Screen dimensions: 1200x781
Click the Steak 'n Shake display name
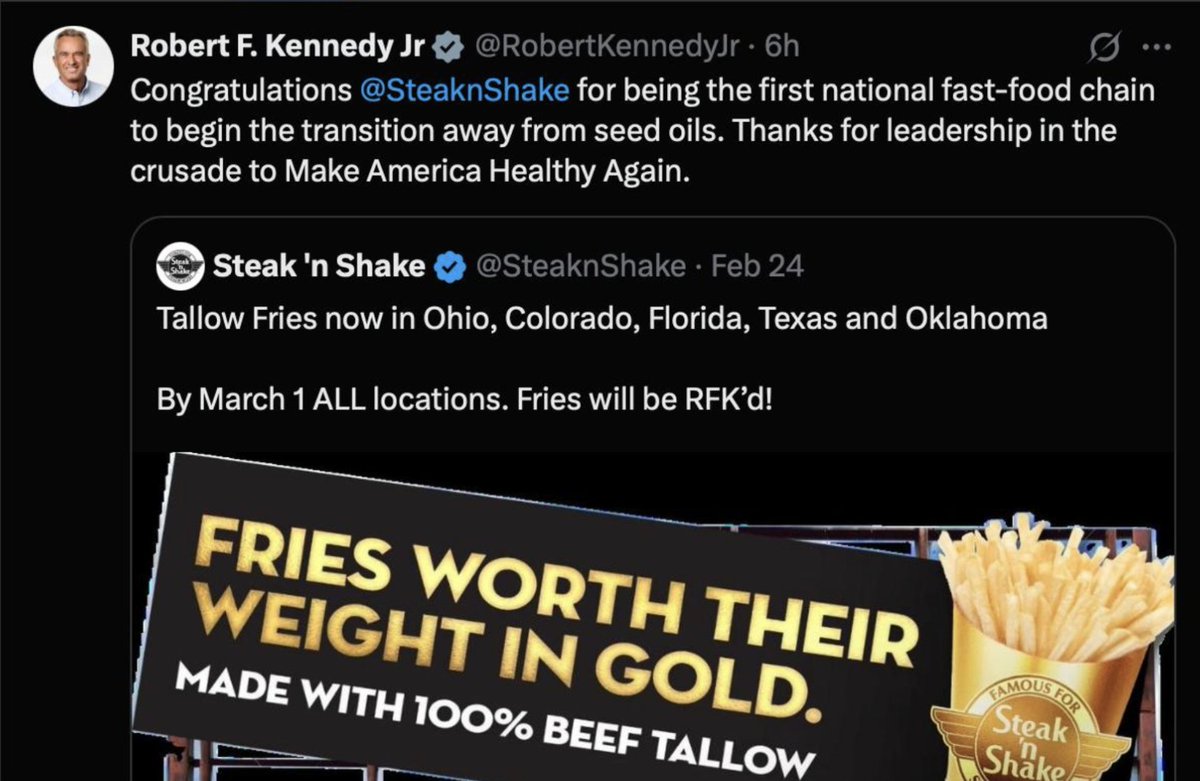click(x=320, y=266)
